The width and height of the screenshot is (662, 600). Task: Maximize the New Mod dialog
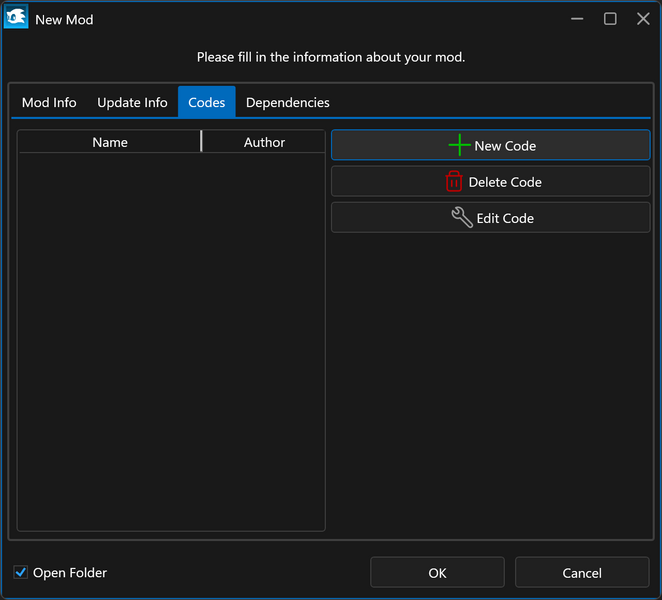610,19
